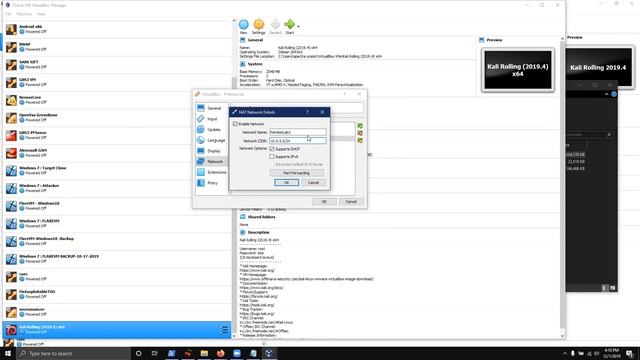Uncheck the Supports DHCP checkbox
Image resolution: width=640 pixels, height=360 pixels.
point(272,149)
